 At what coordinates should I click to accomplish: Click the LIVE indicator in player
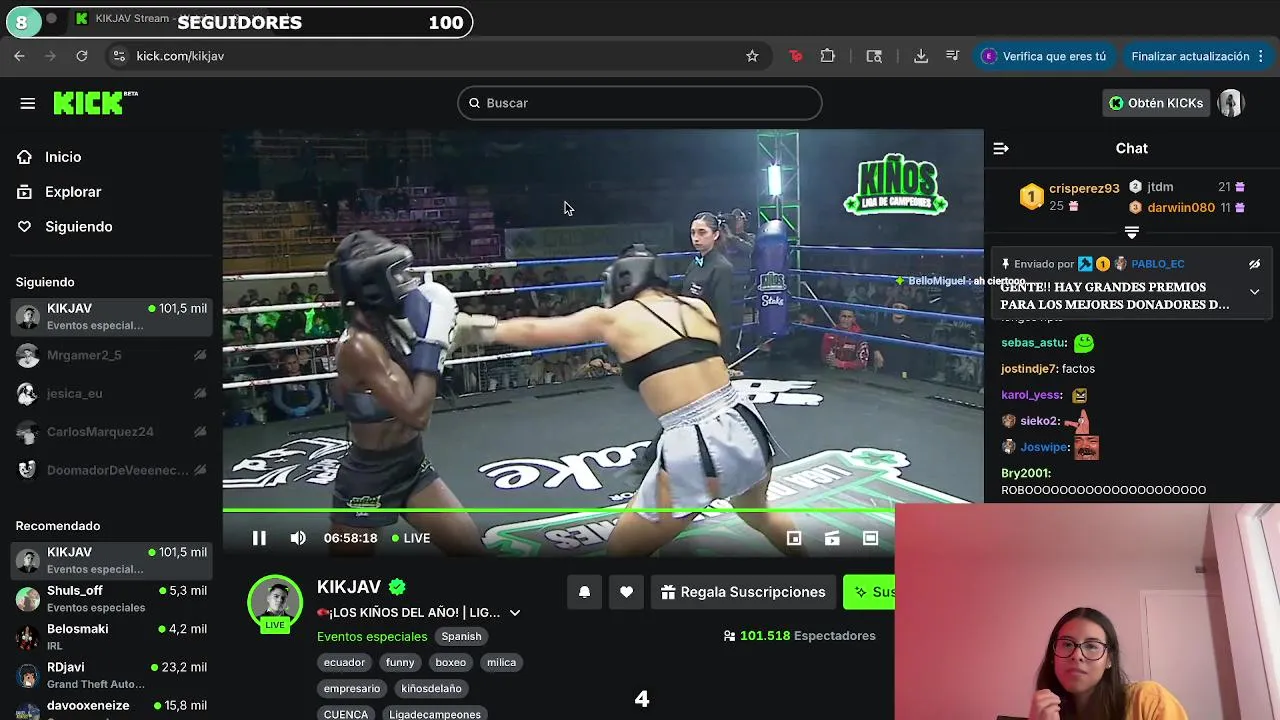(x=411, y=538)
